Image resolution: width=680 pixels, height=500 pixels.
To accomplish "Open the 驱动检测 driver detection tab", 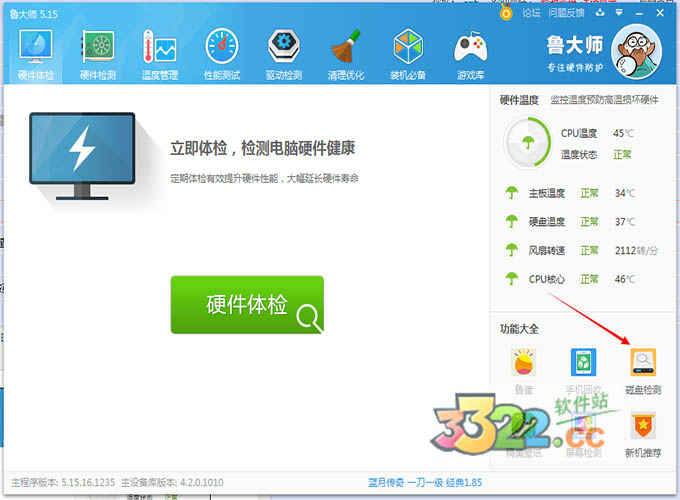I will pos(284,55).
